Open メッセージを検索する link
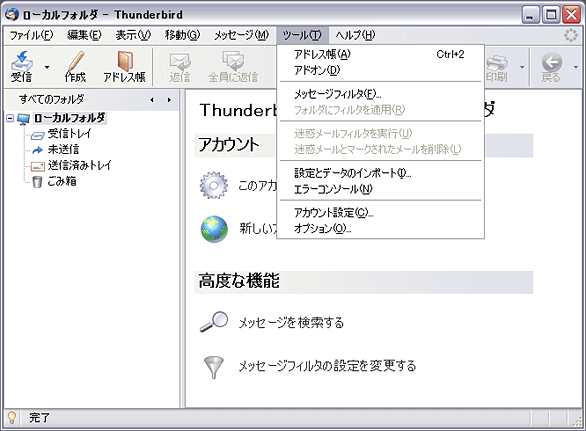 [291, 323]
